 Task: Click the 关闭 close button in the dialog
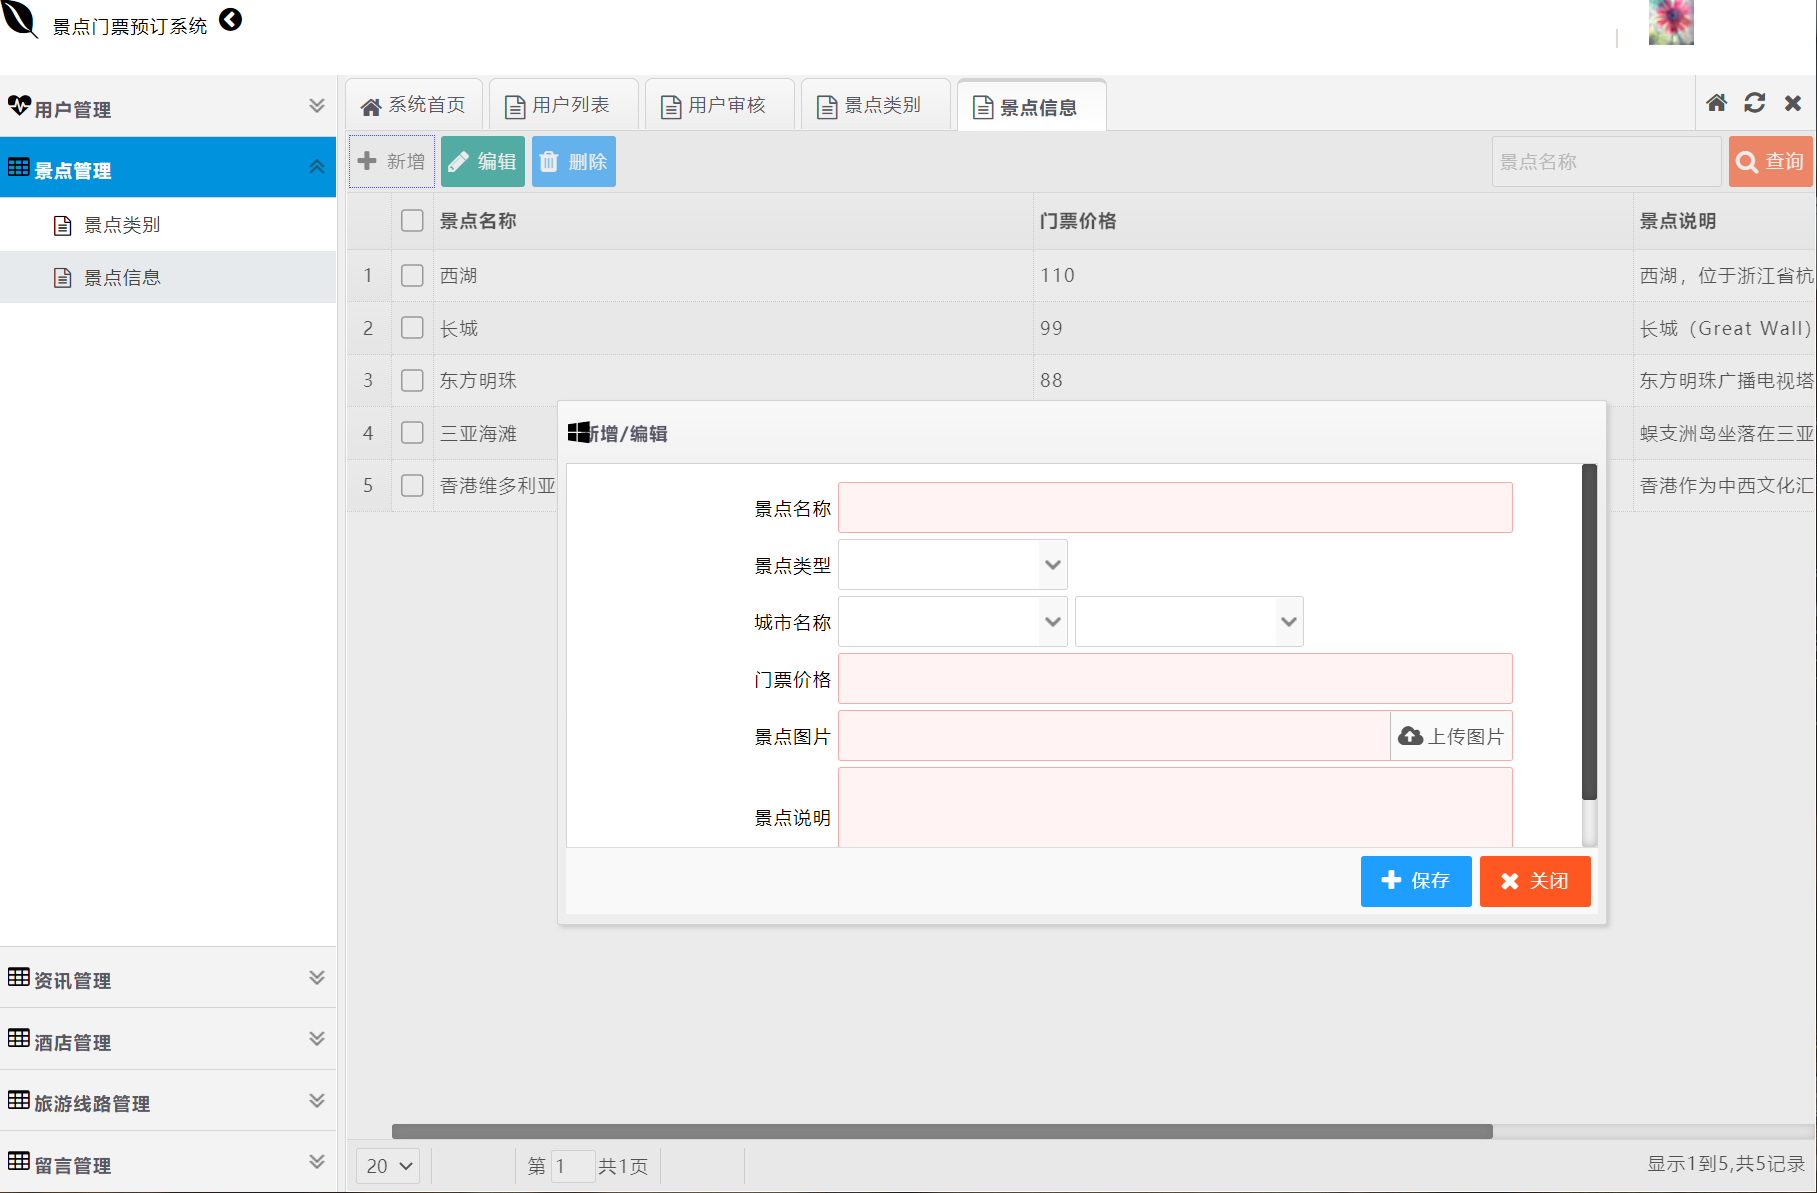coord(1535,881)
